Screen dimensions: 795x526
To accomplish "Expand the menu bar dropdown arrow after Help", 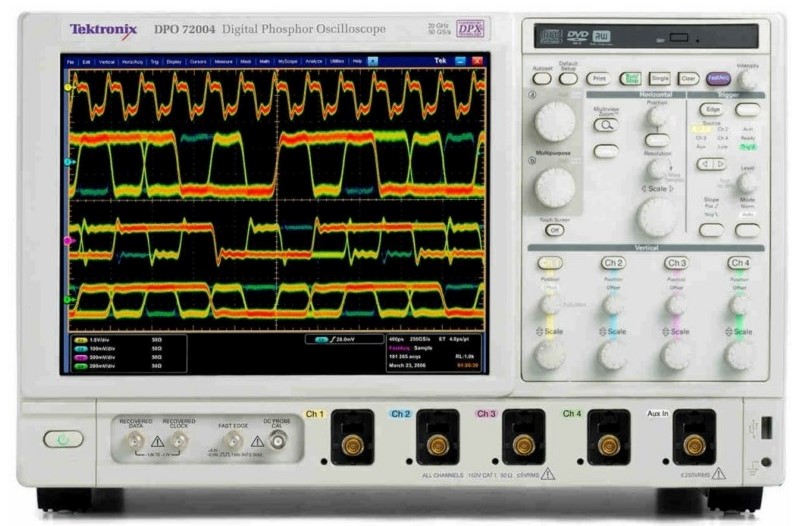I will coord(373,62).
